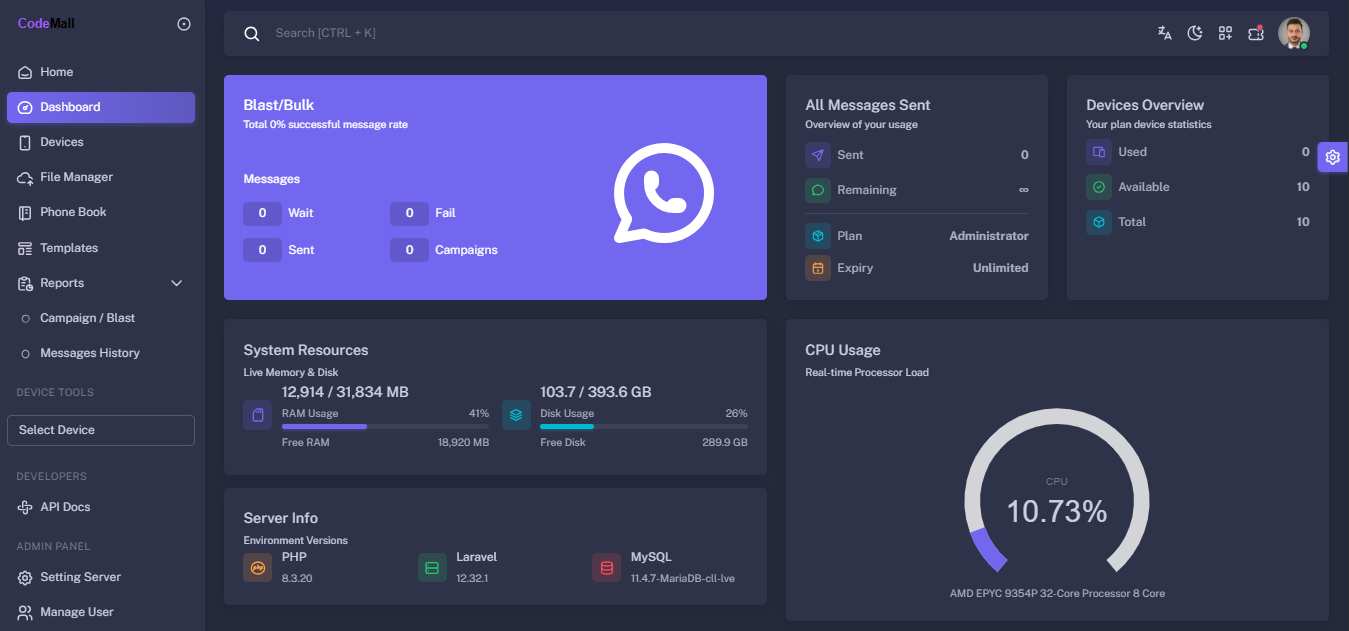This screenshot has height=631, width=1349.
Task: Open the user profile avatar menu
Action: pyautogui.click(x=1293, y=33)
